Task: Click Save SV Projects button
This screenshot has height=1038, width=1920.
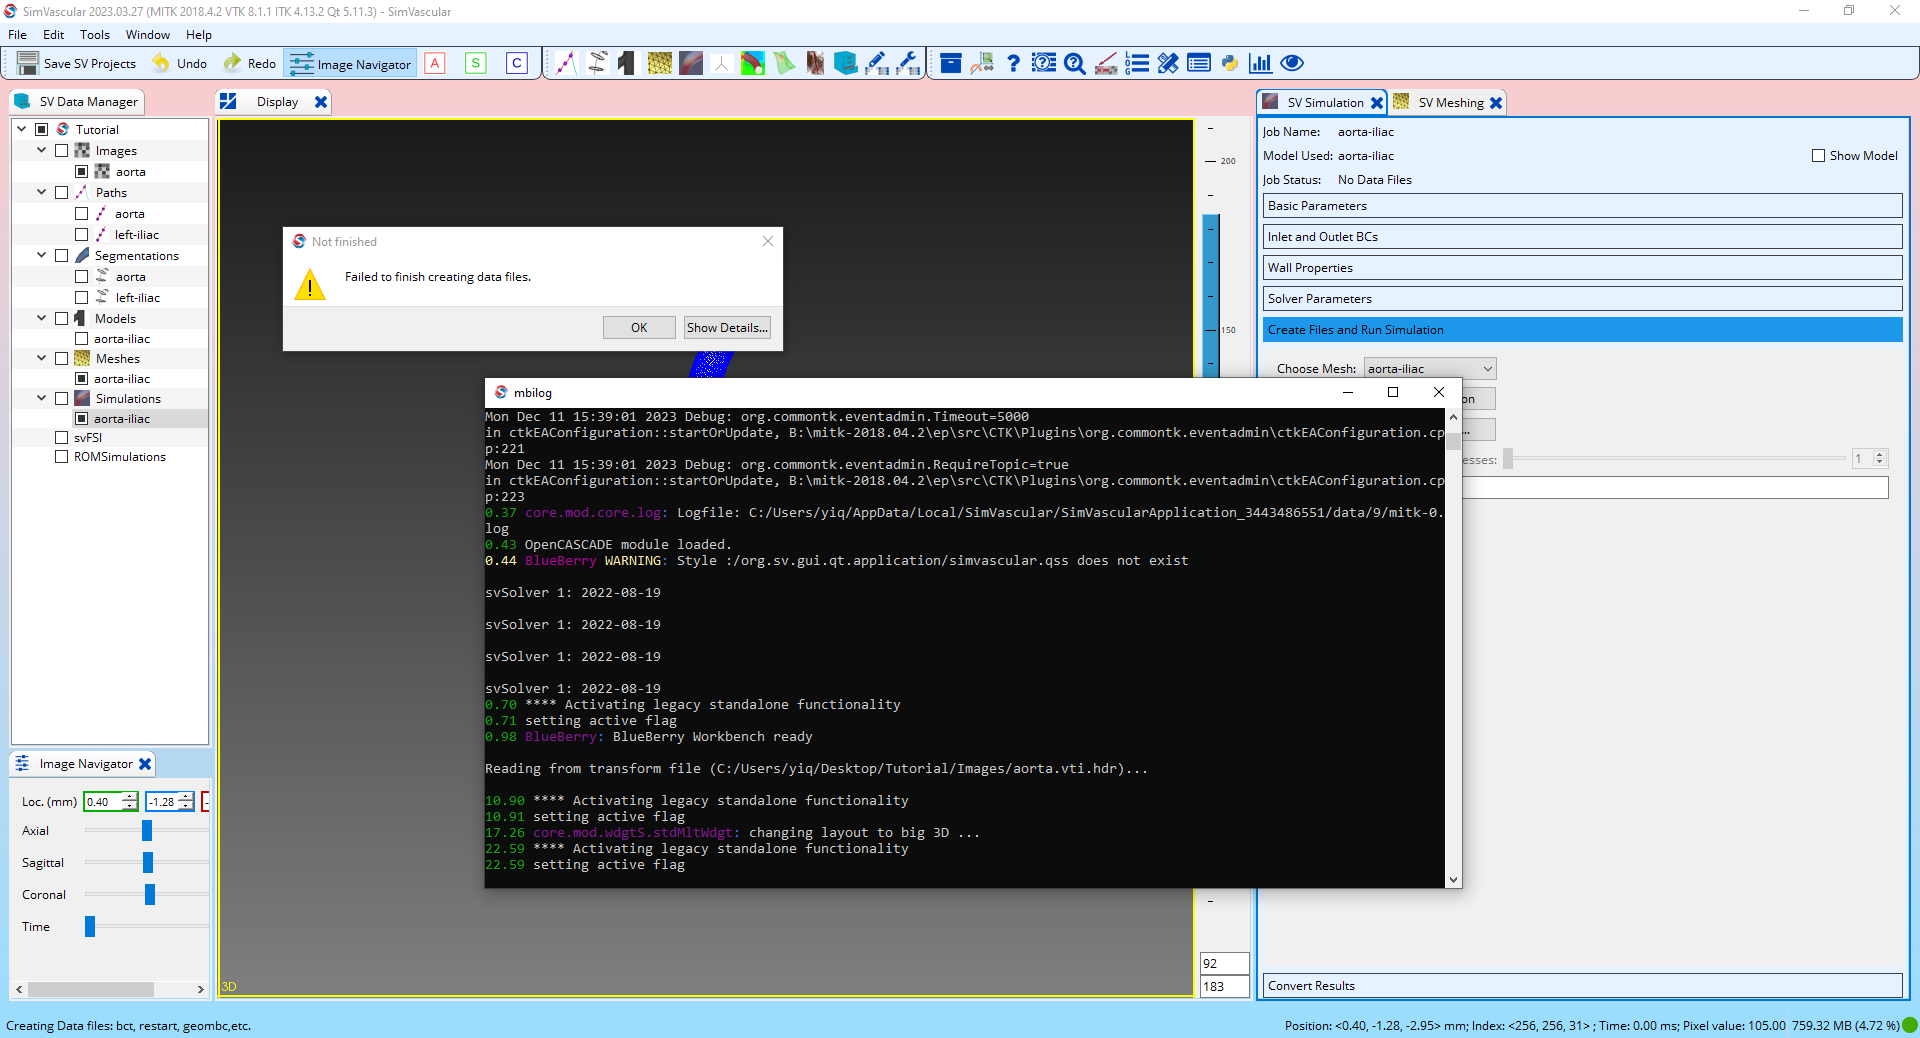Action: tap(77, 63)
